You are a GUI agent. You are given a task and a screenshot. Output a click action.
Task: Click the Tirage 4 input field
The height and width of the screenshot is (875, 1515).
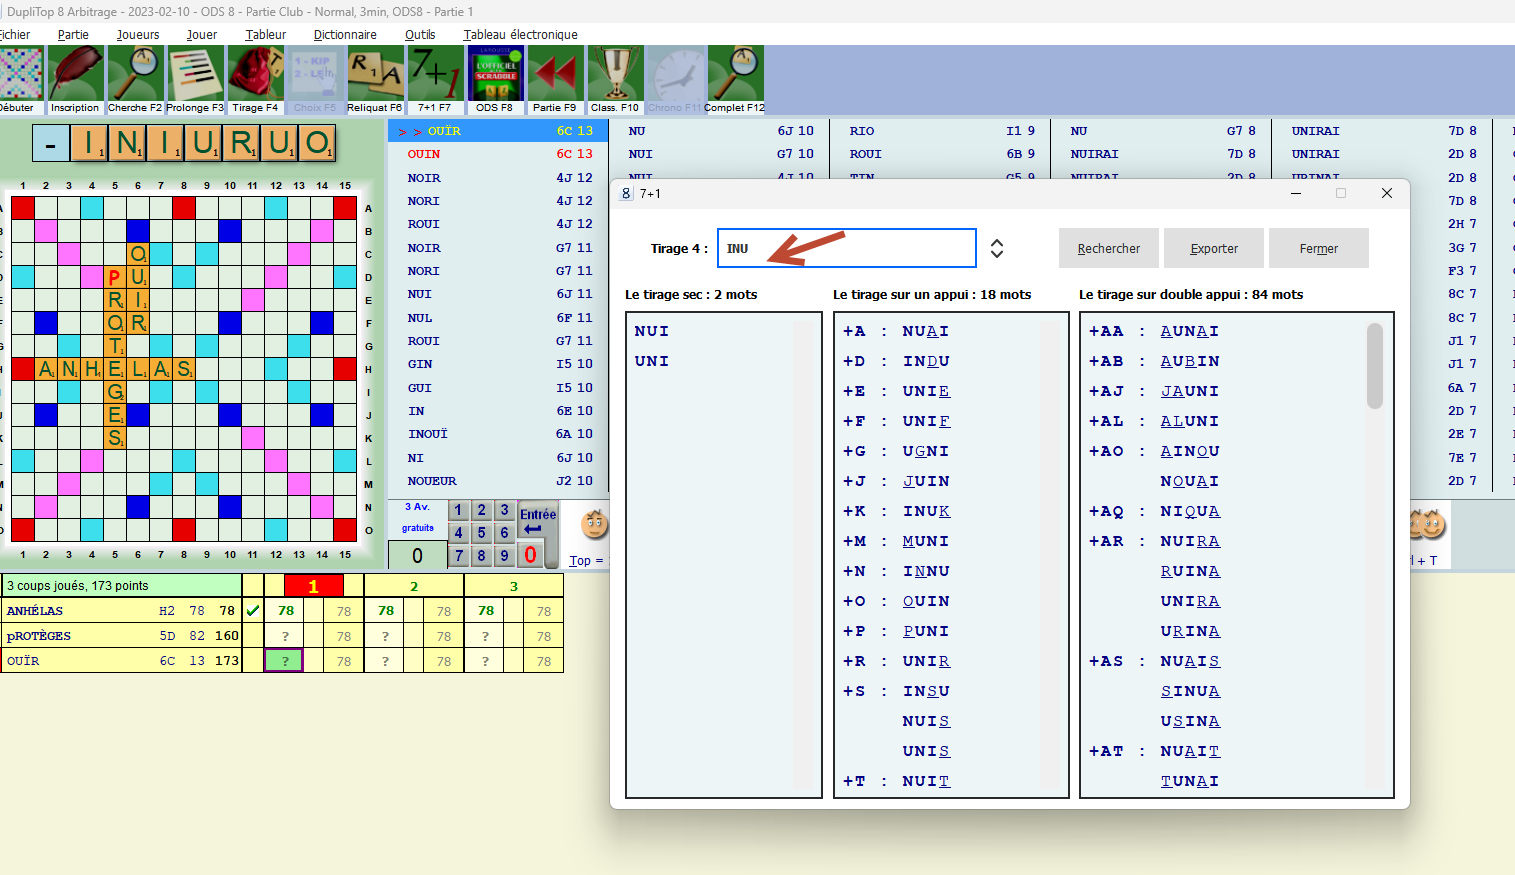(x=846, y=248)
